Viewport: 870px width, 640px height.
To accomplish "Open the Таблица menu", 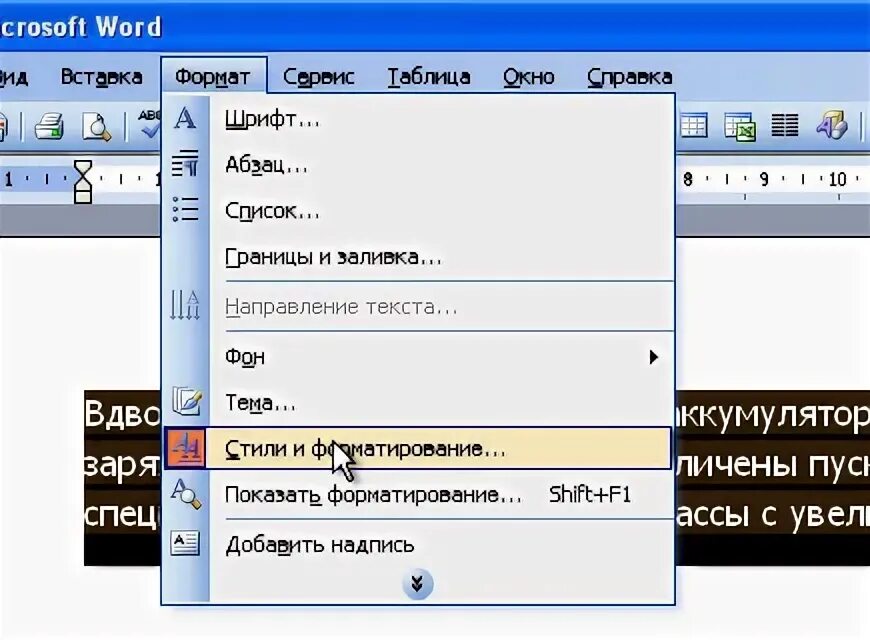I will pos(429,77).
